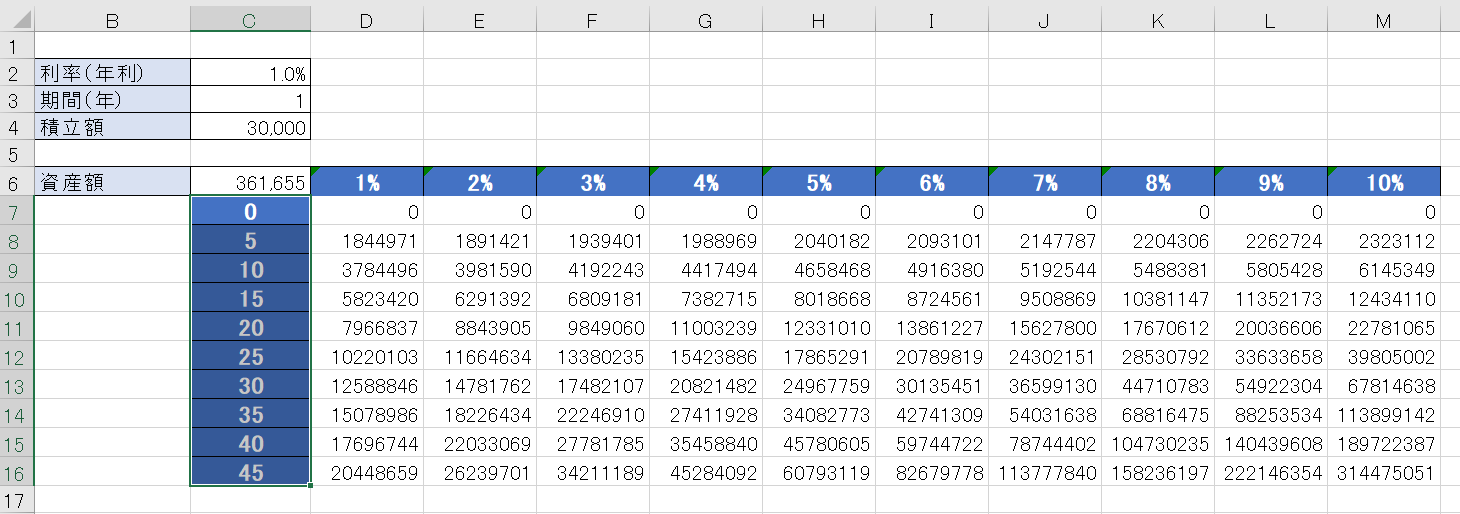Viewport: 1460px width, 514px height.
Task: Select the 10% column header cell
Action: 1384,182
